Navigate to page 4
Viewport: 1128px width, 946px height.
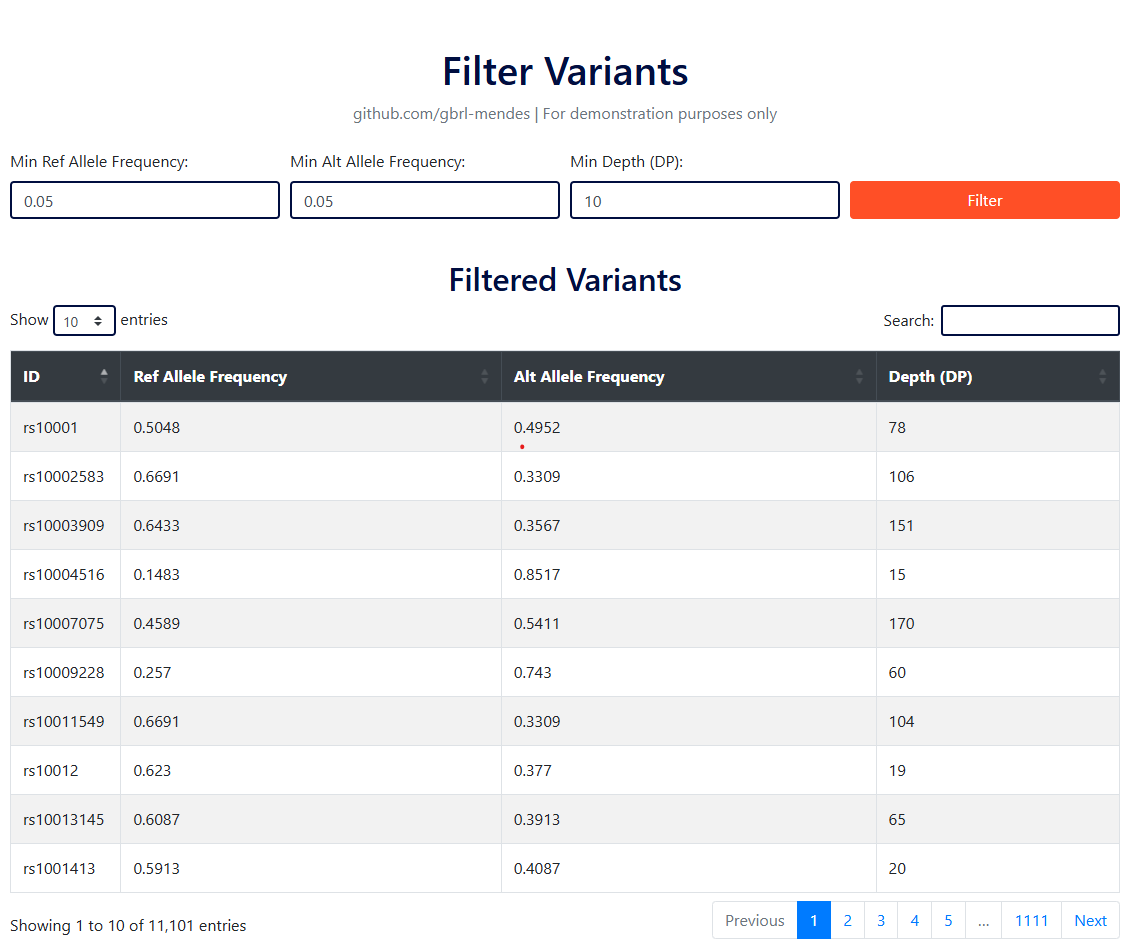[x=914, y=920]
